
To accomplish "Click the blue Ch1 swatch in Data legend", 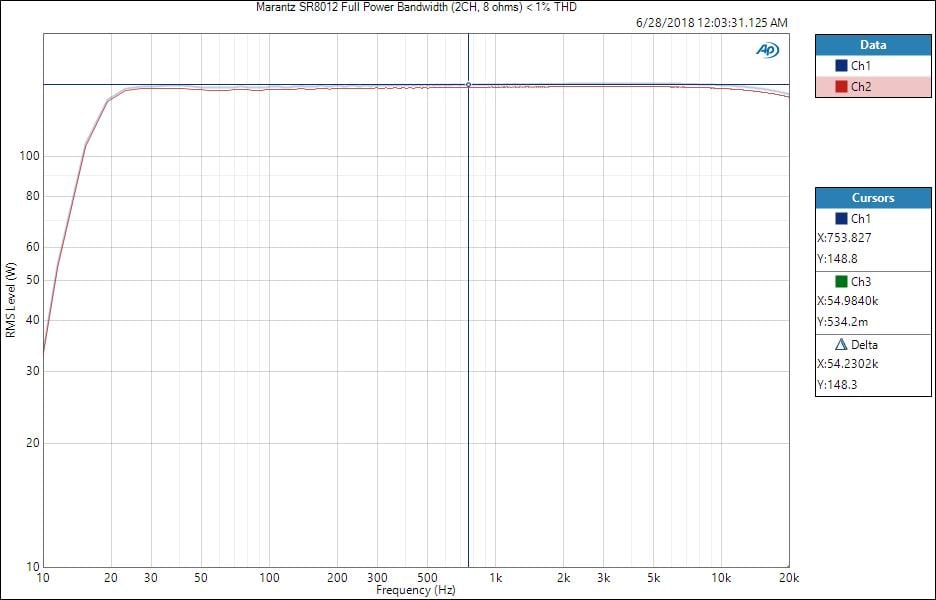I will (x=841, y=66).
